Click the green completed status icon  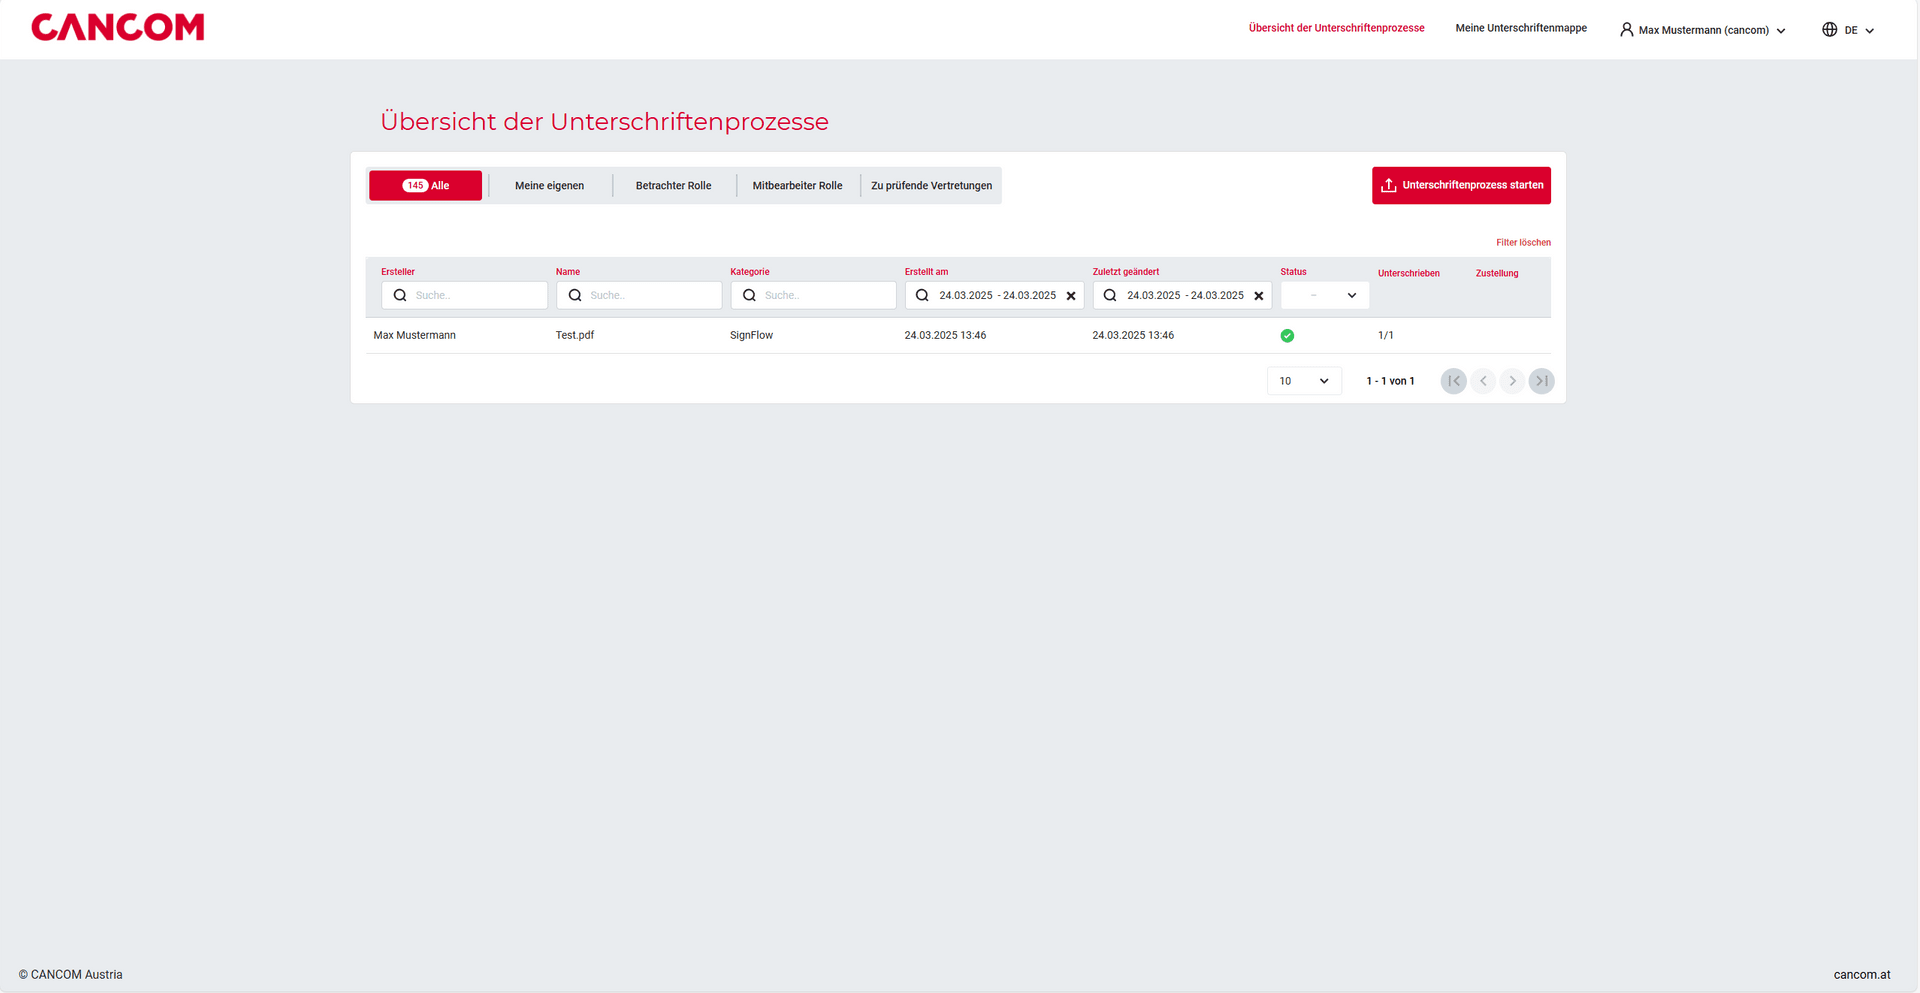point(1287,336)
